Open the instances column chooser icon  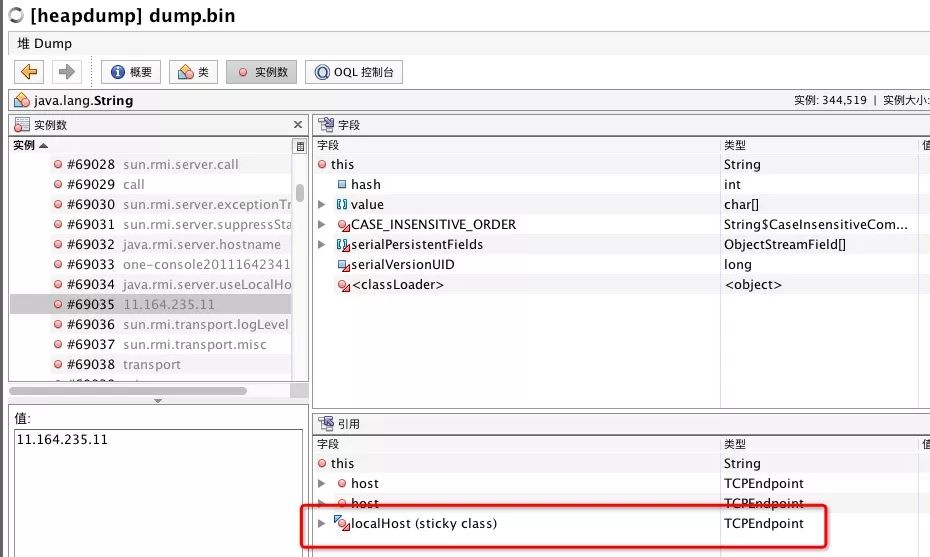(300, 146)
